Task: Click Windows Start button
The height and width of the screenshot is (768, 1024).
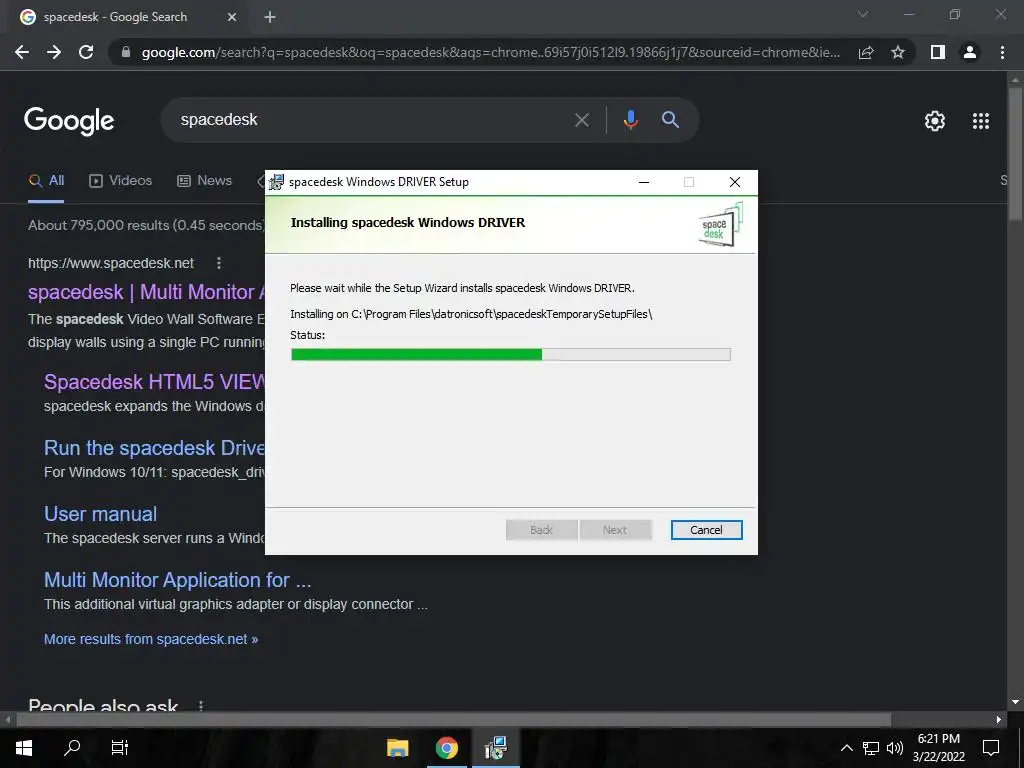Action: point(24,748)
